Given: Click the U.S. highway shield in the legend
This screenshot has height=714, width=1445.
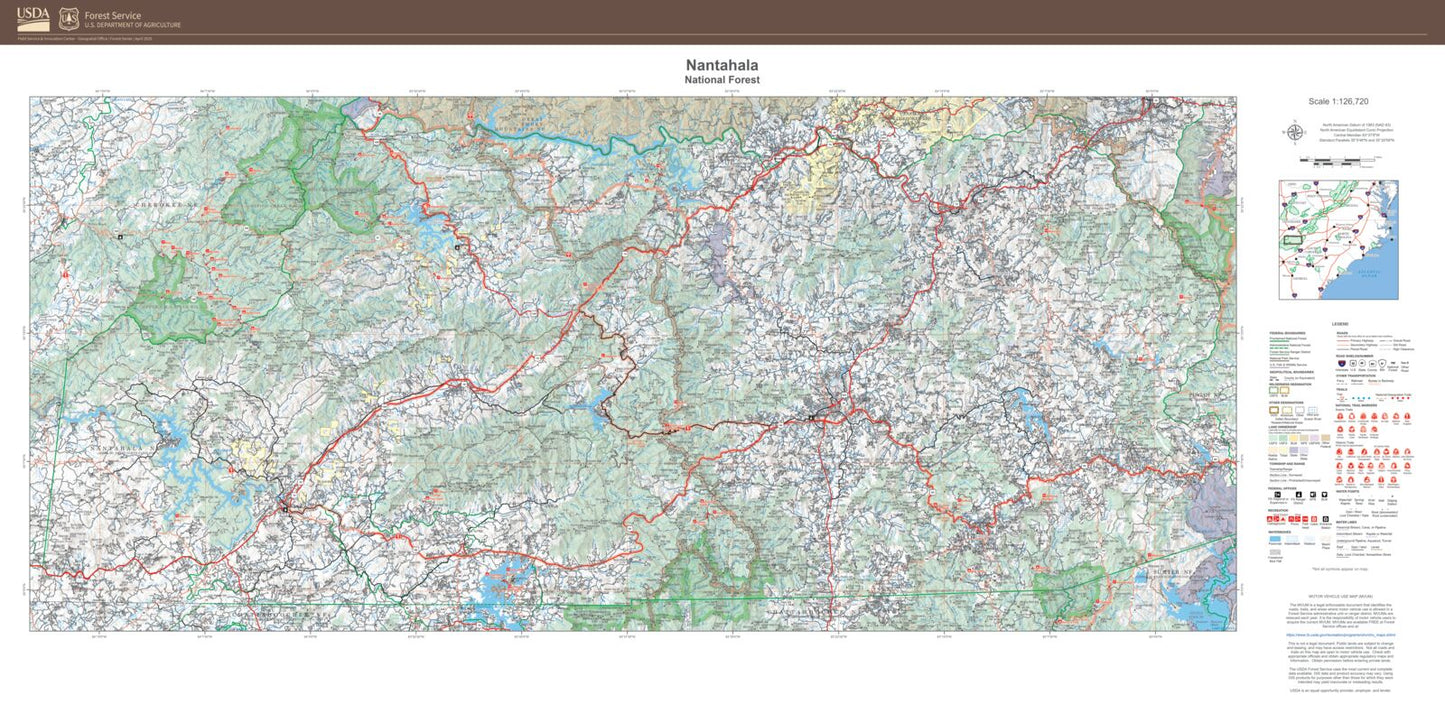Looking at the screenshot, I should tap(1352, 362).
